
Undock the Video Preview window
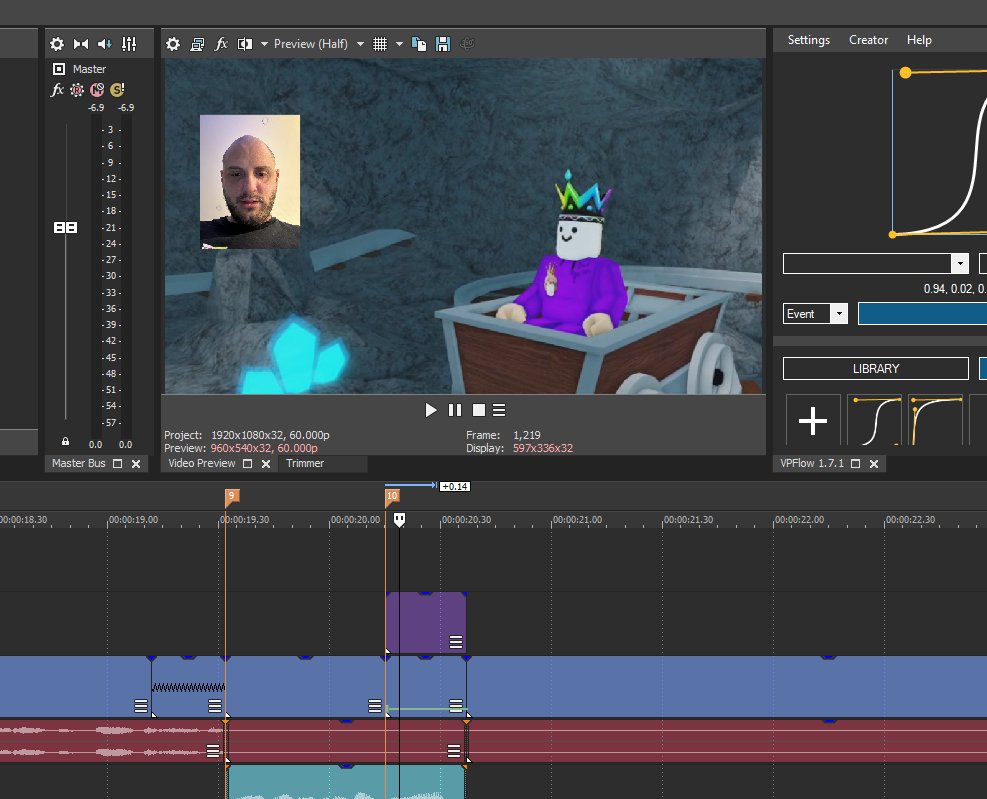247,463
